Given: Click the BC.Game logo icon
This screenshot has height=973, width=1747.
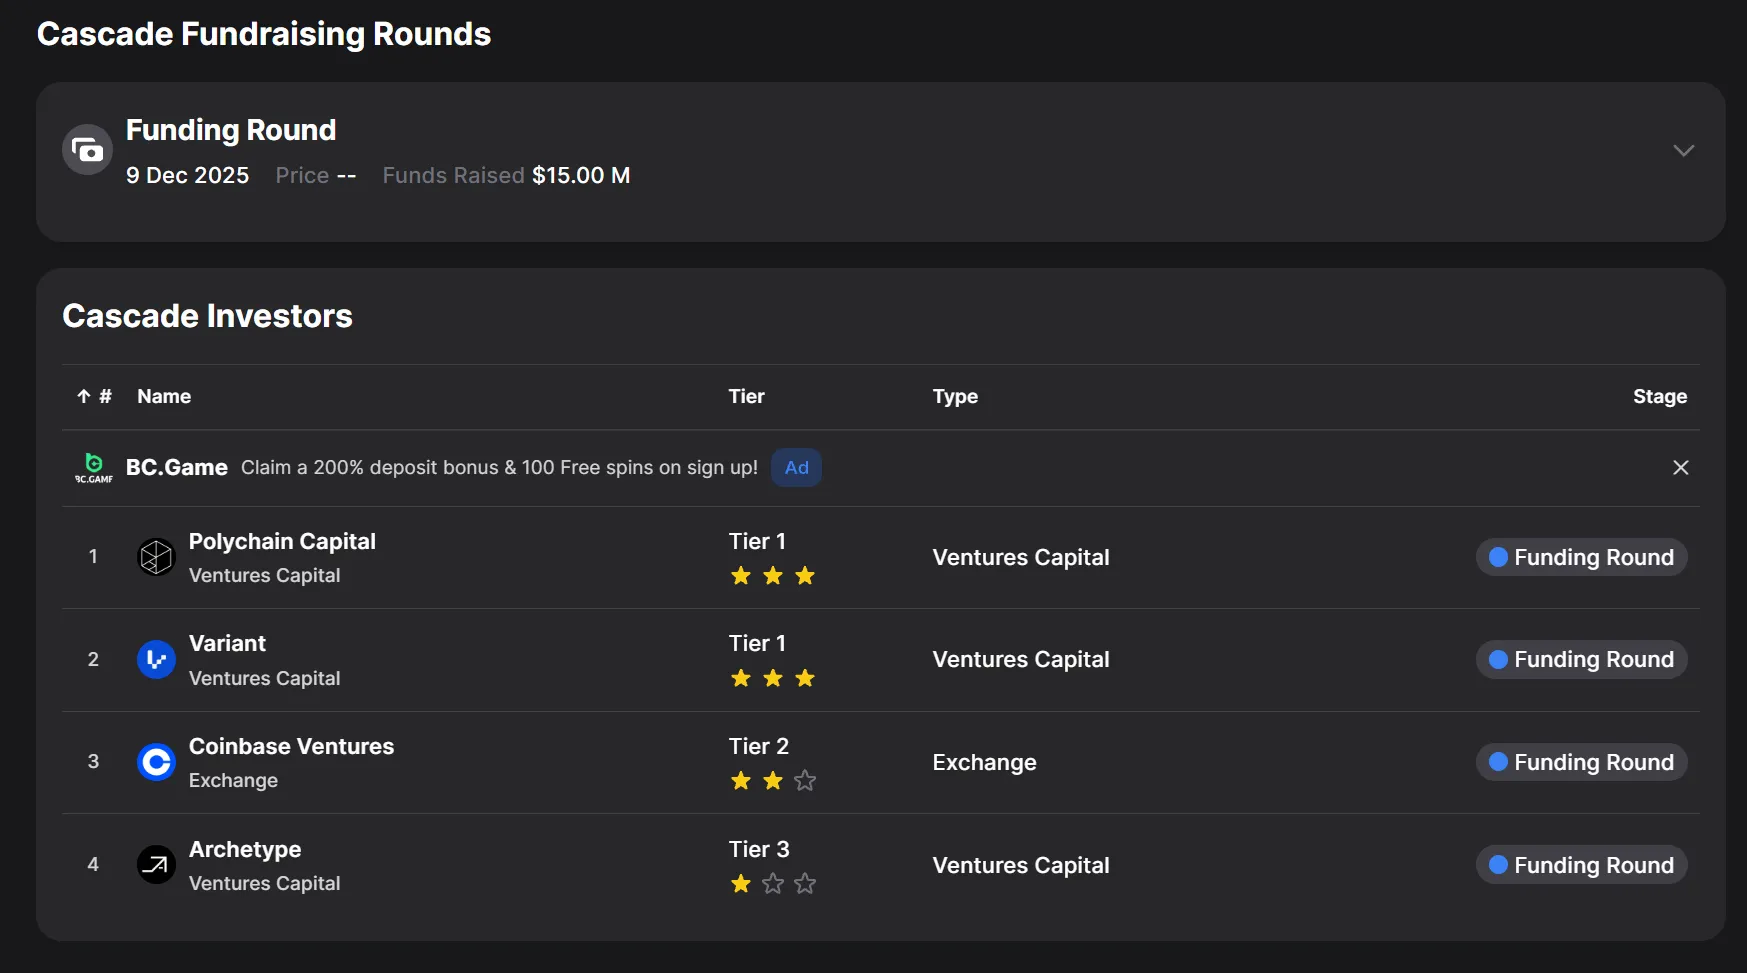Looking at the screenshot, I should point(94,467).
